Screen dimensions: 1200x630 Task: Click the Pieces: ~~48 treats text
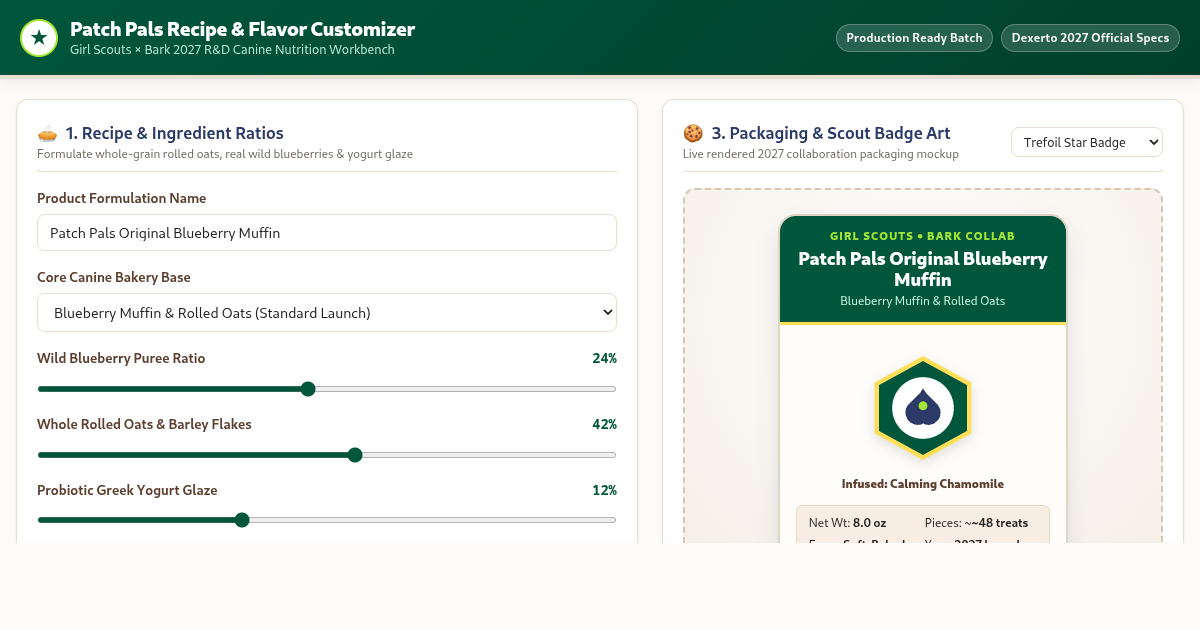(976, 523)
